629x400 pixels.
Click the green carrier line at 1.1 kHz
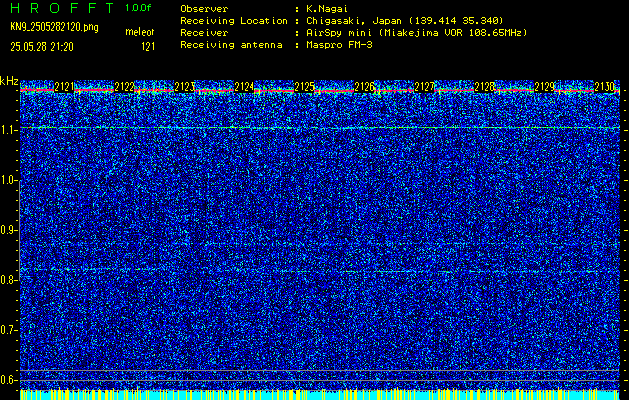[x=319, y=128]
